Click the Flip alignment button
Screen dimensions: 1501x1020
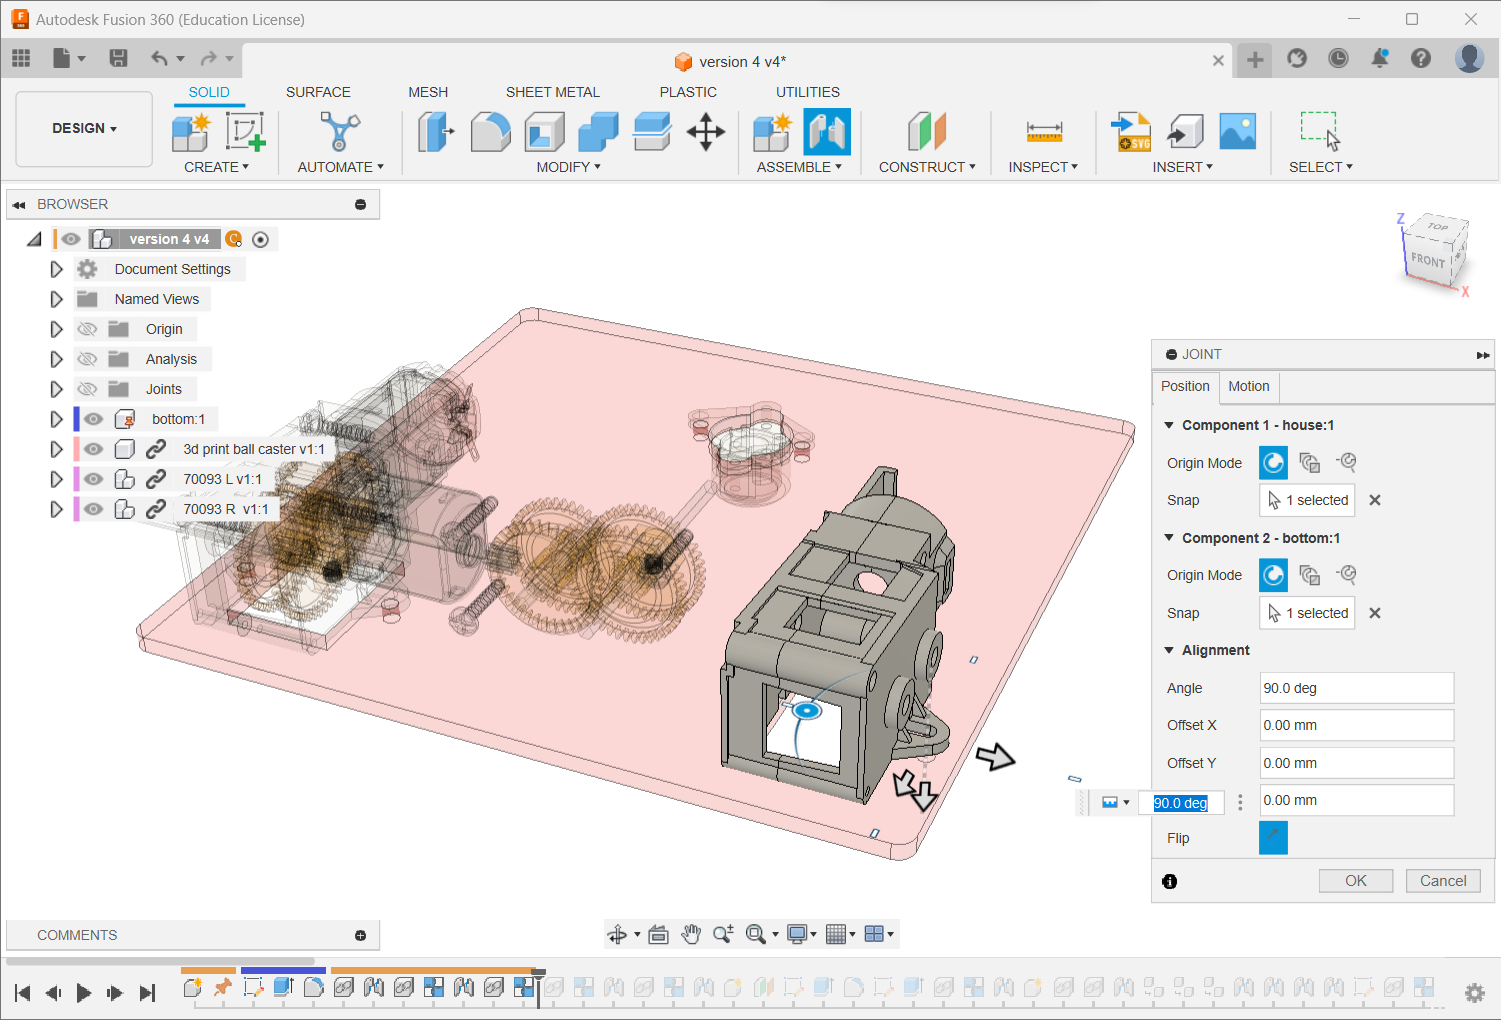1273,838
